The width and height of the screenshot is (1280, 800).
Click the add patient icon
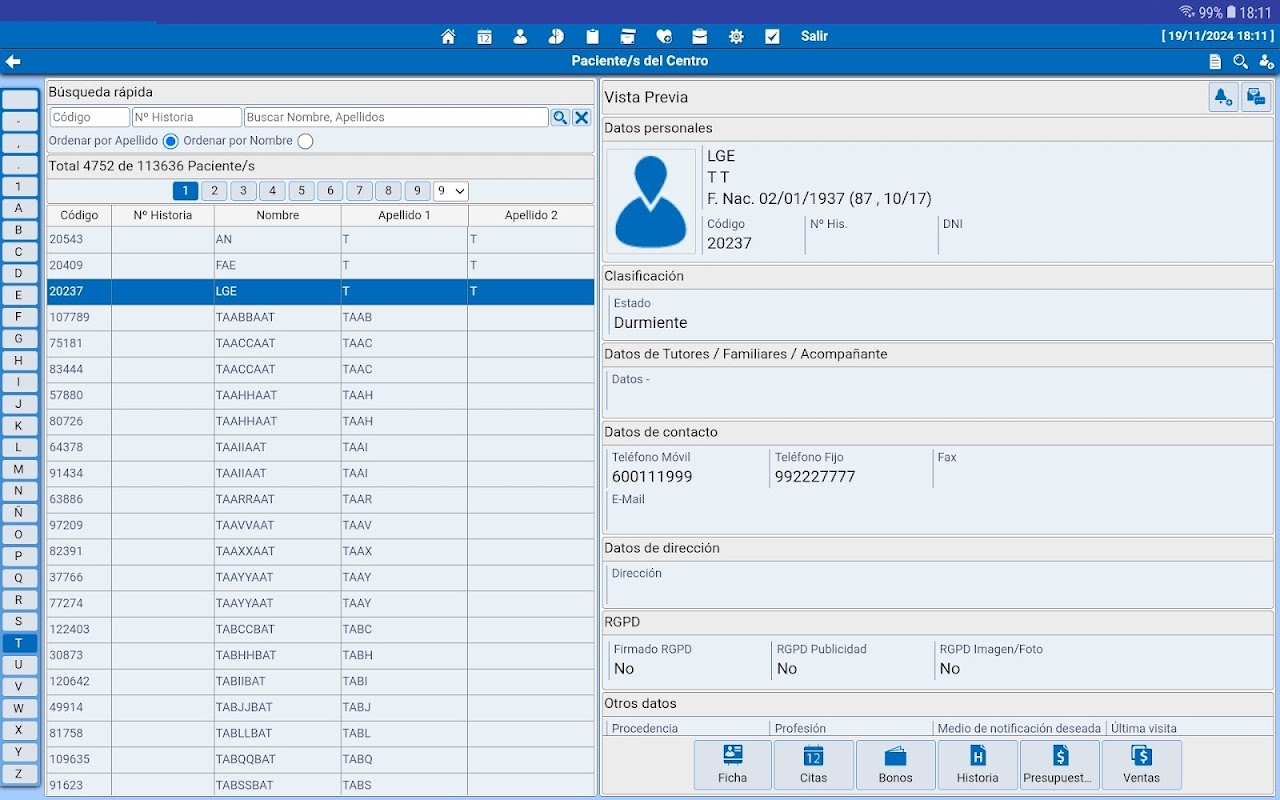[1266, 61]
